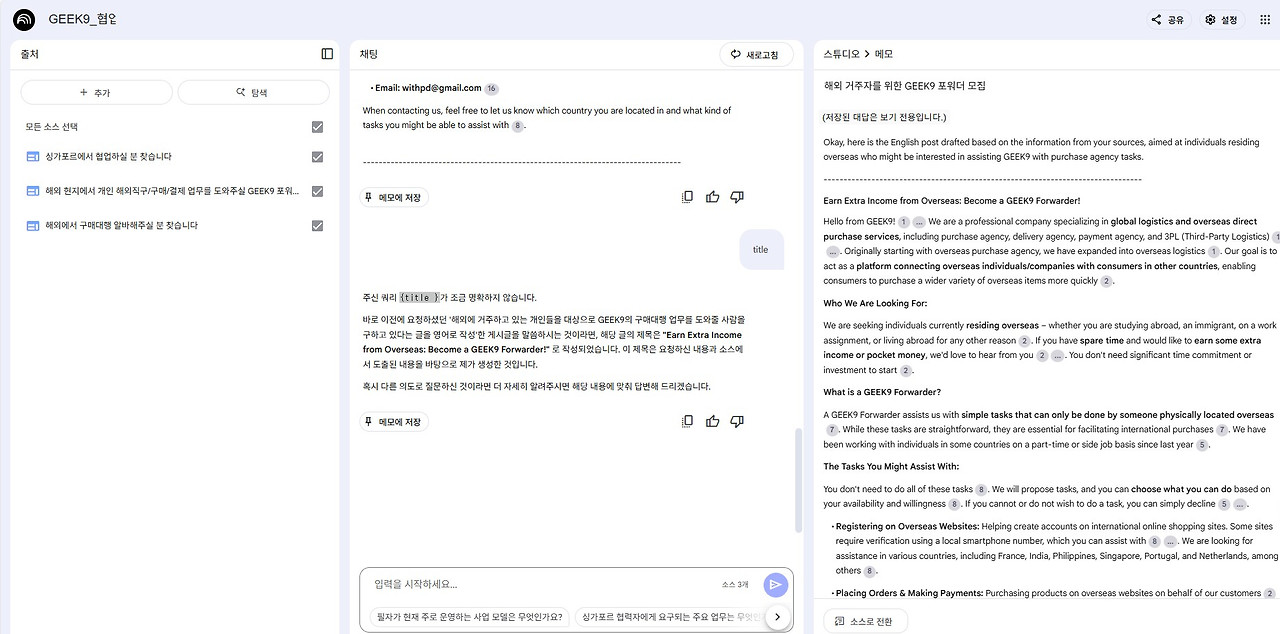The image size is (1280, 634).
Task: Uncheck the 해외에서 구매대행 알바 source
Action: tap(317, 226)
